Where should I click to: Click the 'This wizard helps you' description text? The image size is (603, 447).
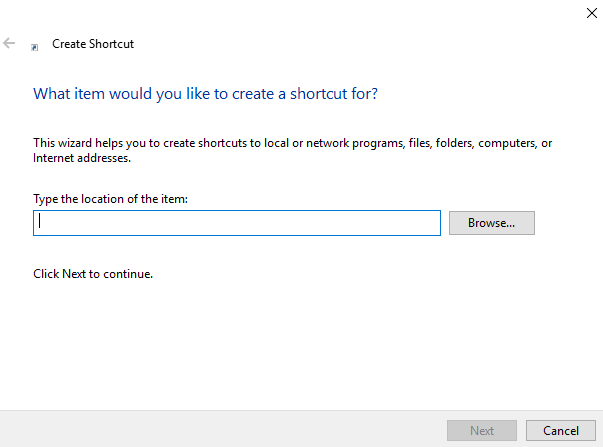click(292, 150)
